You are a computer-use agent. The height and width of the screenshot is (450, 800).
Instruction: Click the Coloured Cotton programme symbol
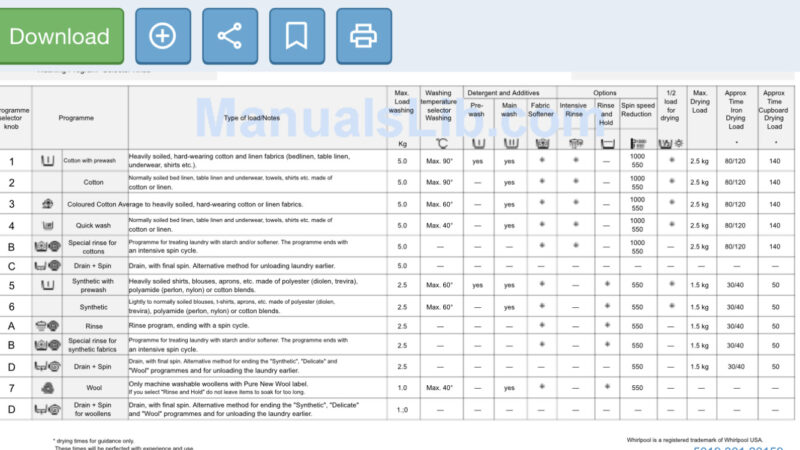(46, 203)
